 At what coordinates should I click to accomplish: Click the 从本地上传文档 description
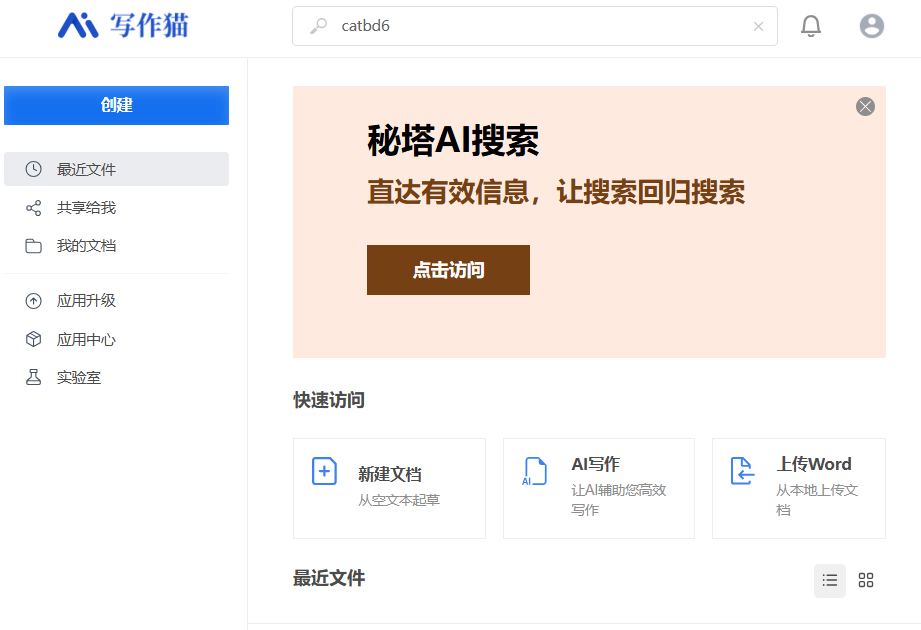[x=817, y=500]
